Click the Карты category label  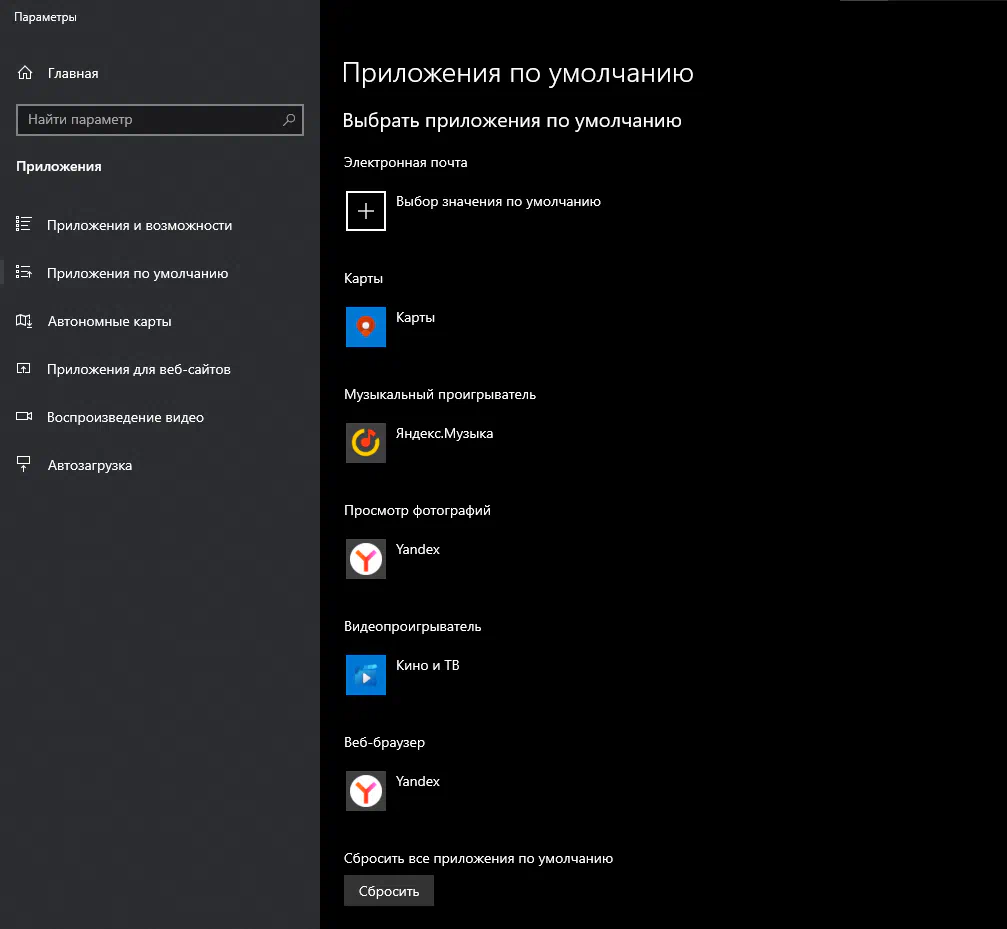[x=363, y=279]
